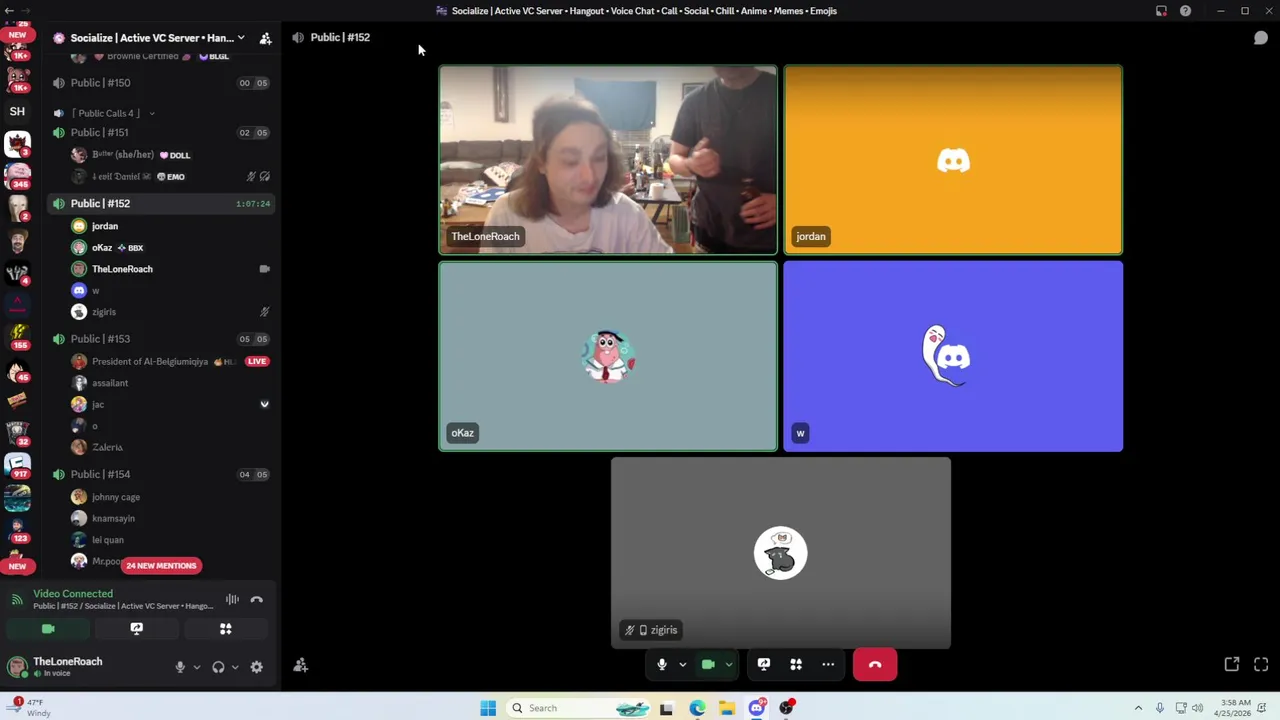
Task: Join voice channel Public | #151
Action: [x=161, y=132]
